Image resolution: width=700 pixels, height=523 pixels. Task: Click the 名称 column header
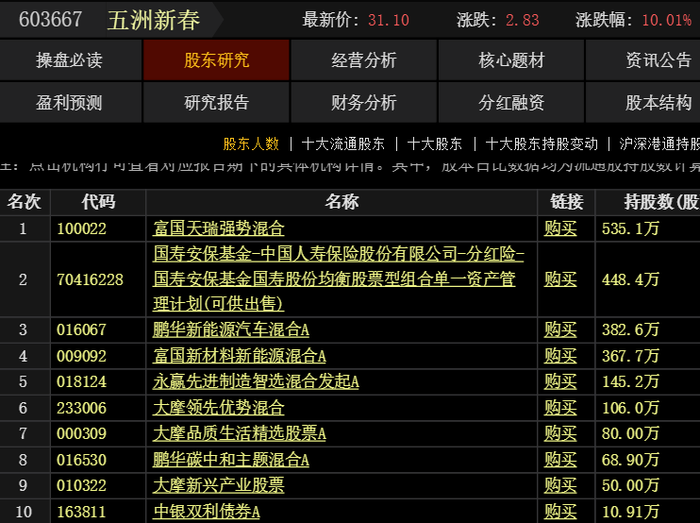pos(342,202)
